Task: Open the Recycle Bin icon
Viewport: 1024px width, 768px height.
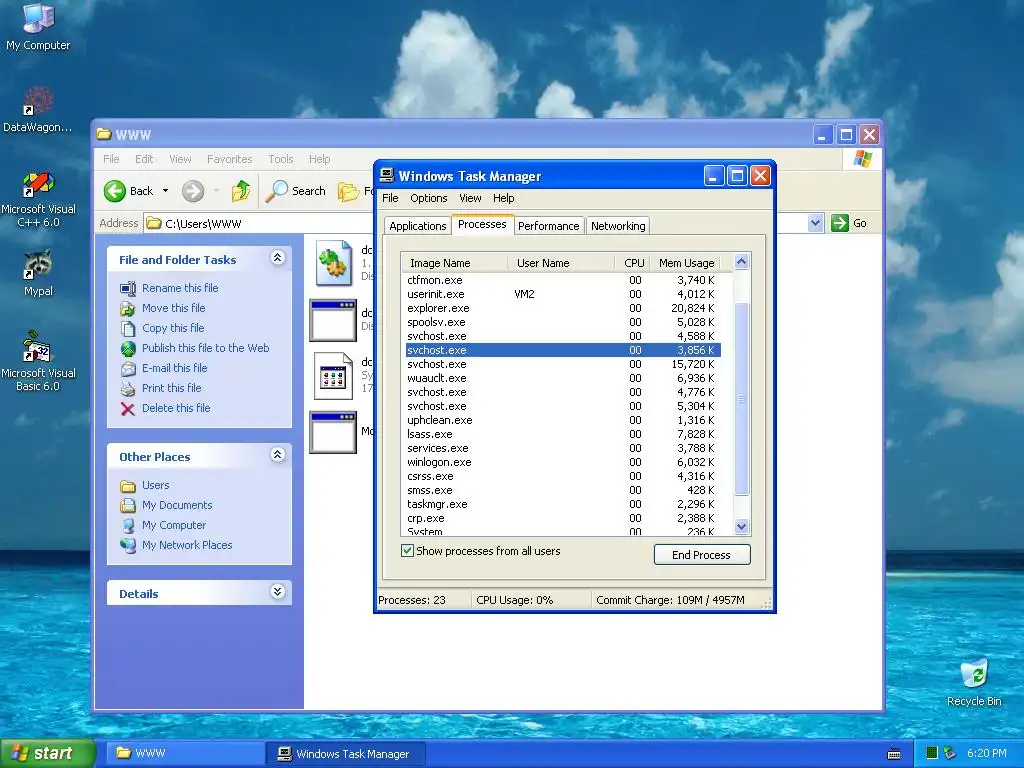Action: (974, 682)
